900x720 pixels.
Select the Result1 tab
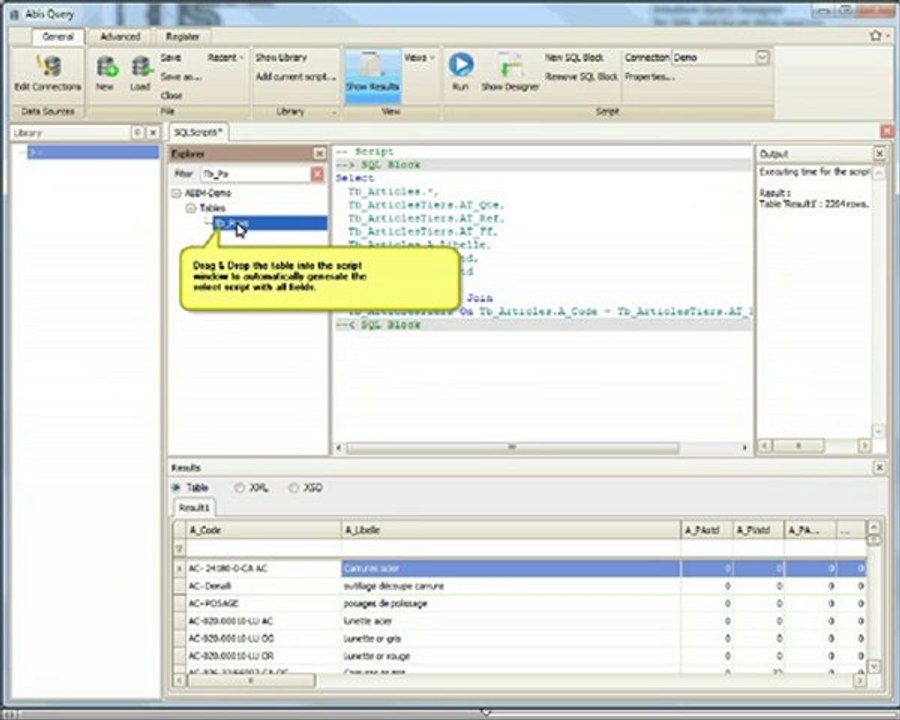coord(194,508)
